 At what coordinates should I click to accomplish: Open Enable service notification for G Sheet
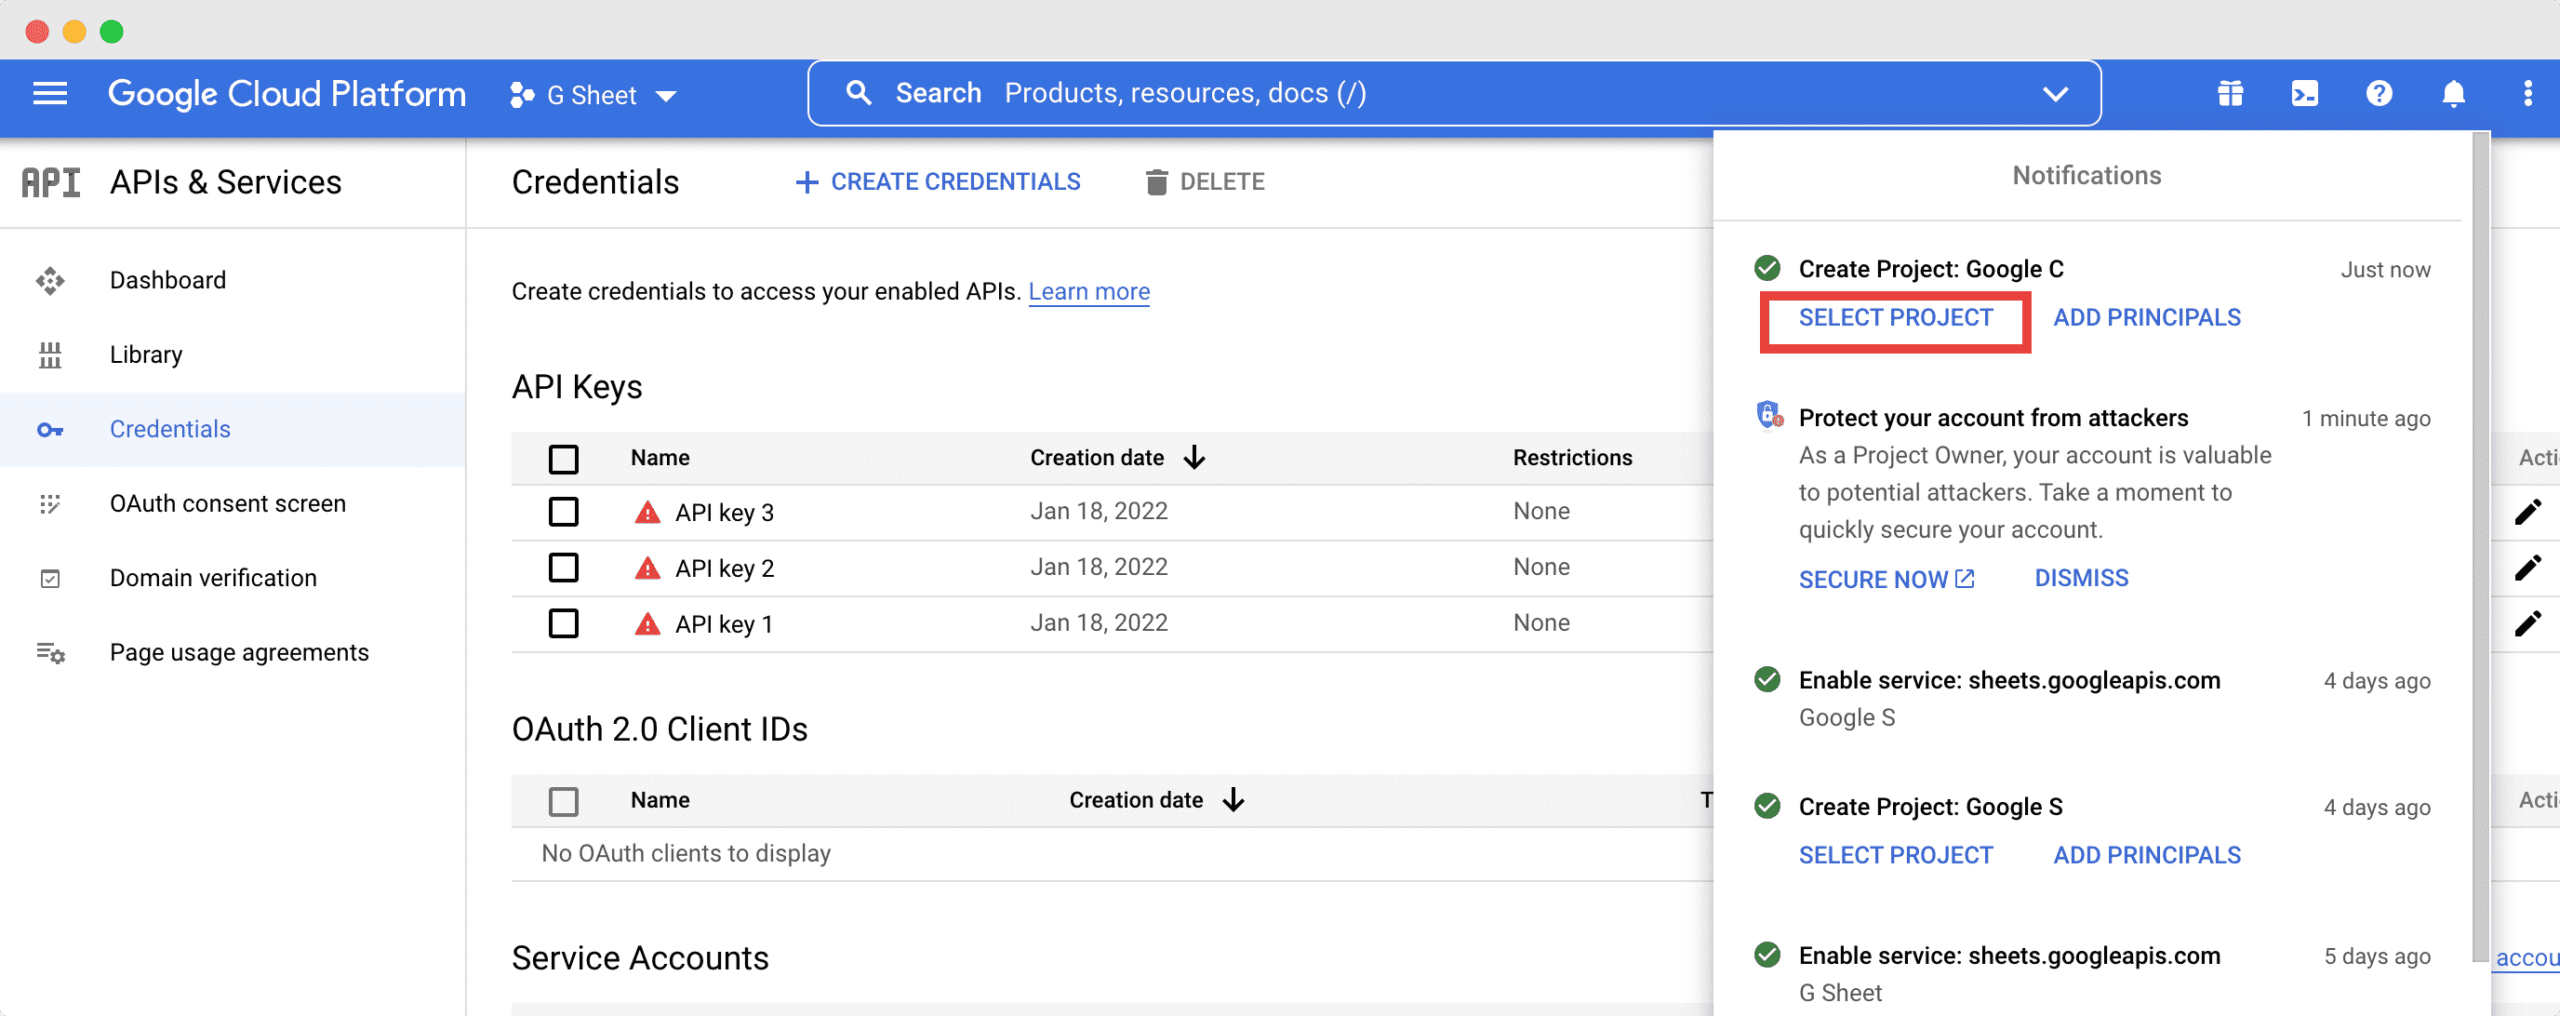pos(2009,956)
